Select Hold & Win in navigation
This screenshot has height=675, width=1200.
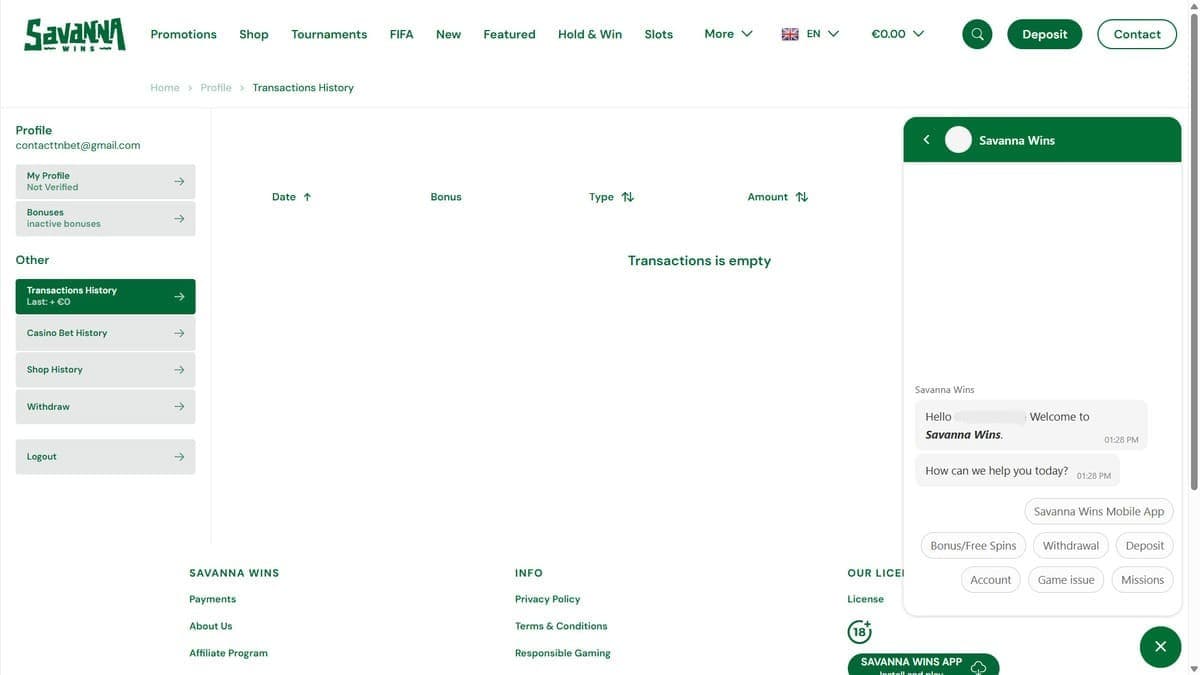coord(590,34)
